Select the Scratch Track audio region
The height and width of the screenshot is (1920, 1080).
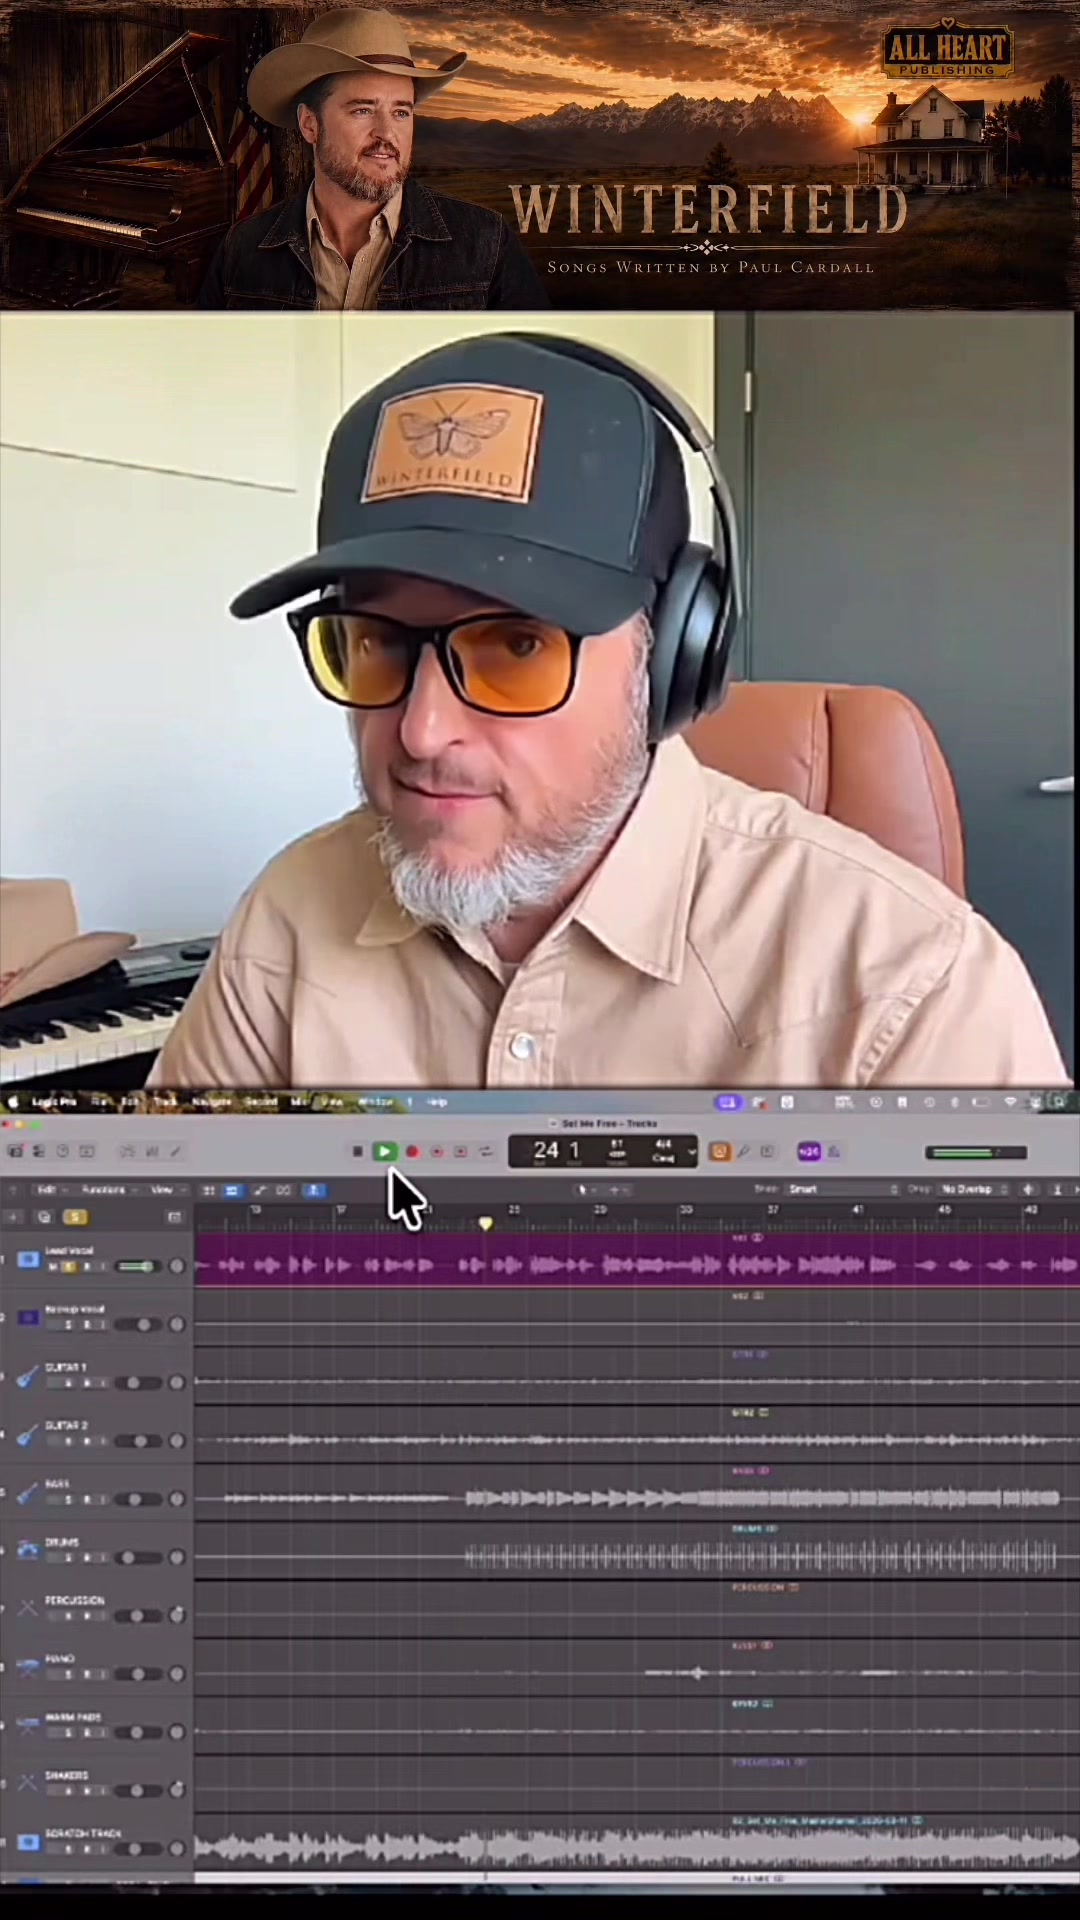point(637,1845)
